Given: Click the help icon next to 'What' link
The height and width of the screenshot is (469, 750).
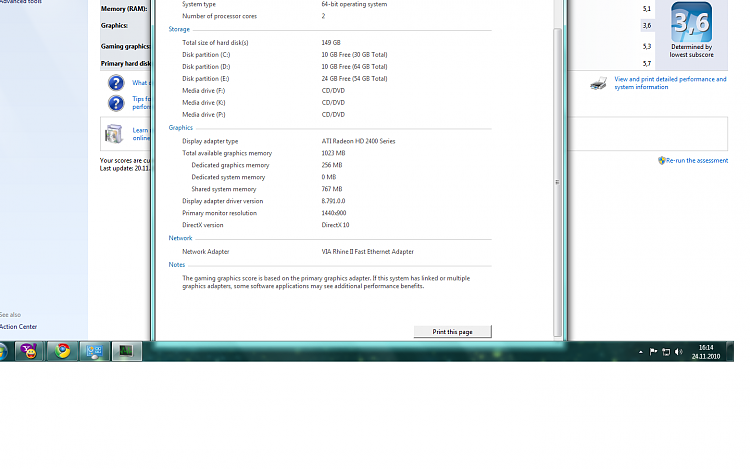Looking at the screenshot, I should (x=116, y=83).
